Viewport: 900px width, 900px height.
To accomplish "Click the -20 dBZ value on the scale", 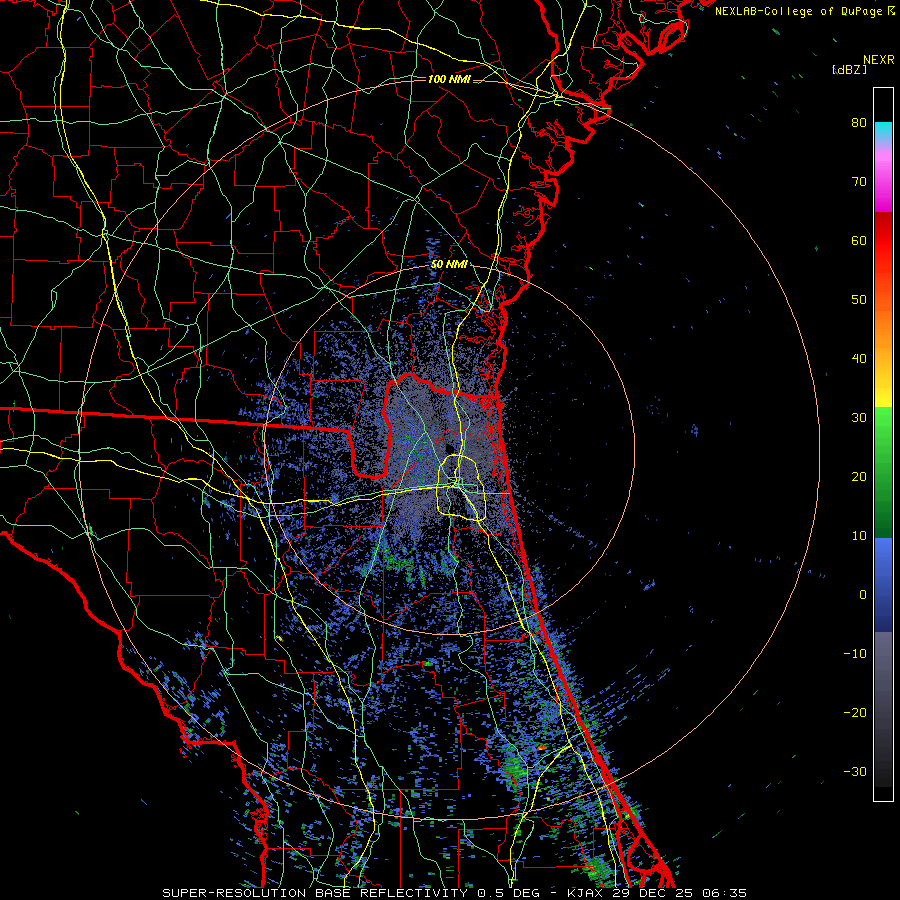I will click(855, 712).
